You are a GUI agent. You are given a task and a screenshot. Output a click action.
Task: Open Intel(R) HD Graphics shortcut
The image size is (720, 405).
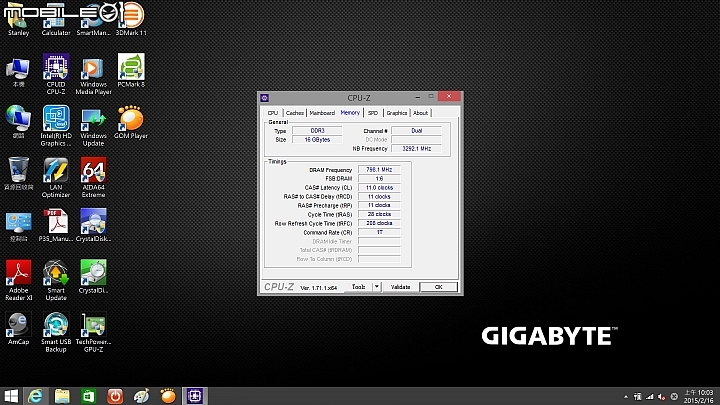coord(56,125)
